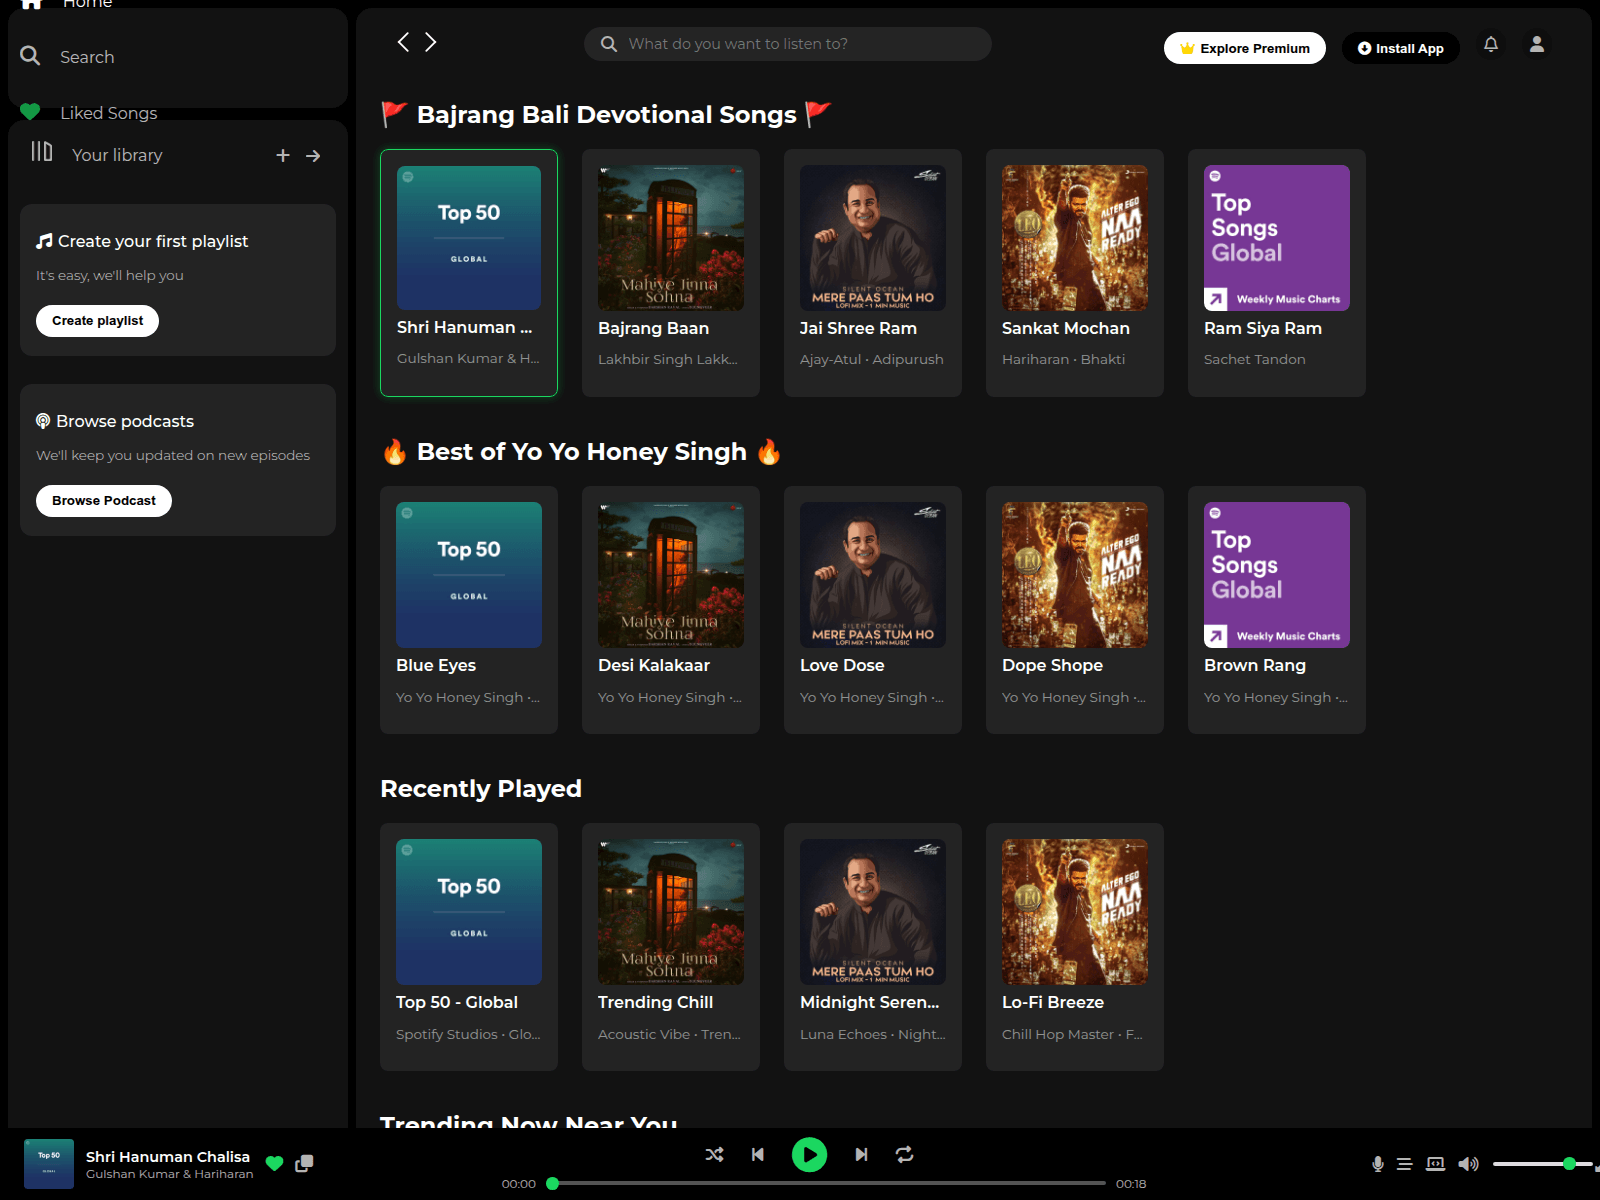Open notifications bell icon
Image resolution: width=1600 pixels, height=1200 pixels.
1491,44
